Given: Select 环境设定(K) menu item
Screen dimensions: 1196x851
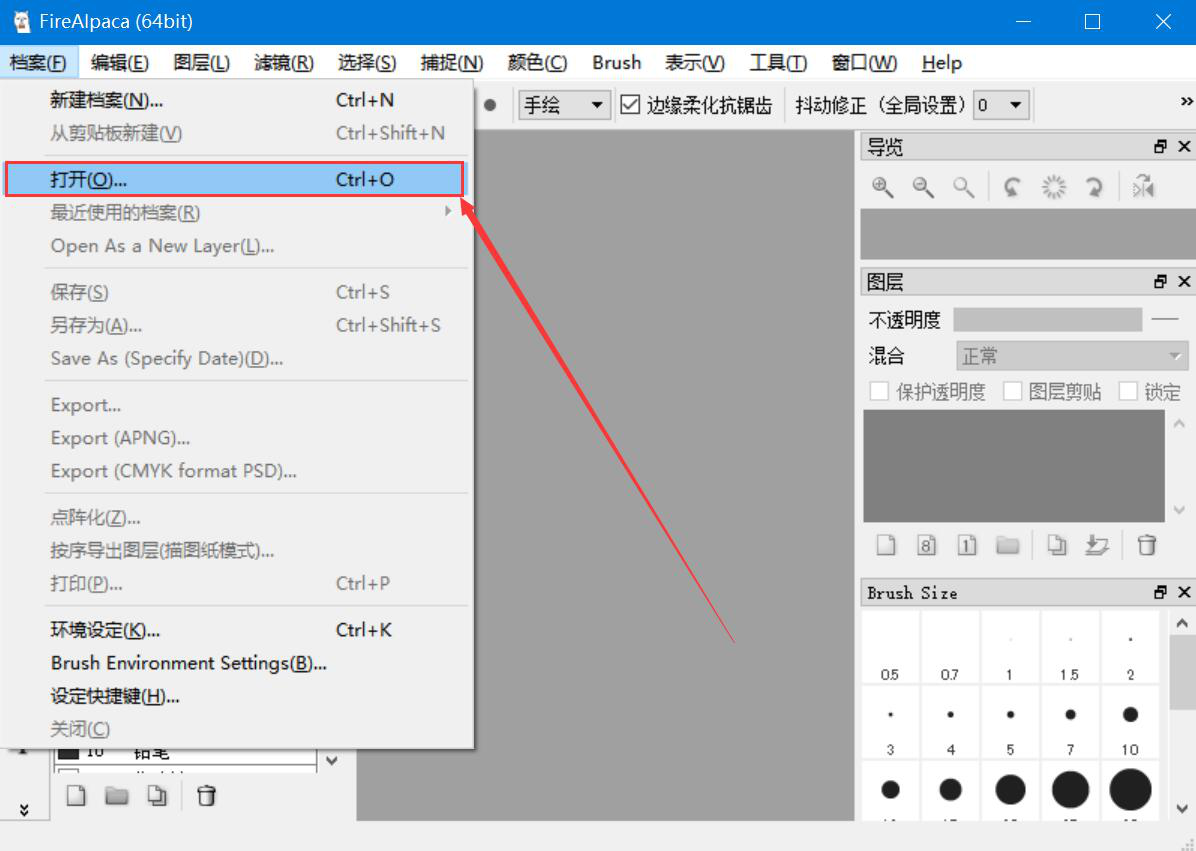Looking at the screenshot, I should (236, 630).
